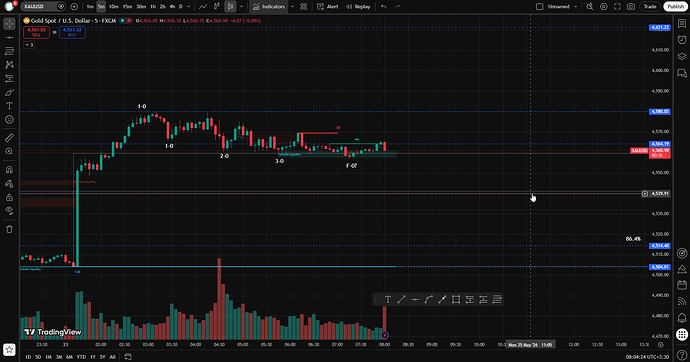This screenshot has height=362, width=690.
Task: Open the forecasting and measurement tools
Action: (9, 79)
